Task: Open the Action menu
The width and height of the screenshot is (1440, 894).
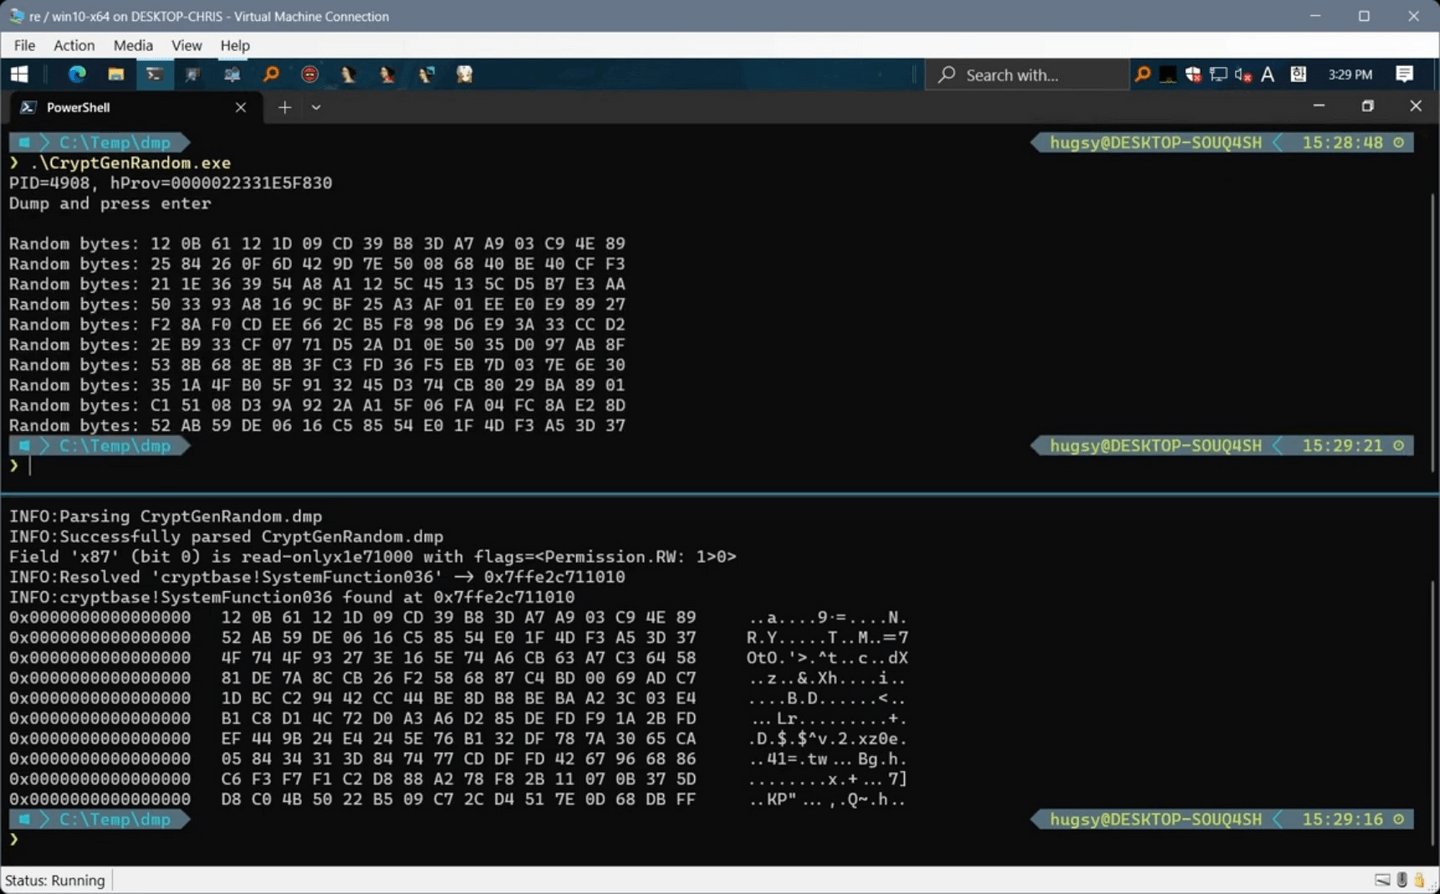Action: click(74, 45)
